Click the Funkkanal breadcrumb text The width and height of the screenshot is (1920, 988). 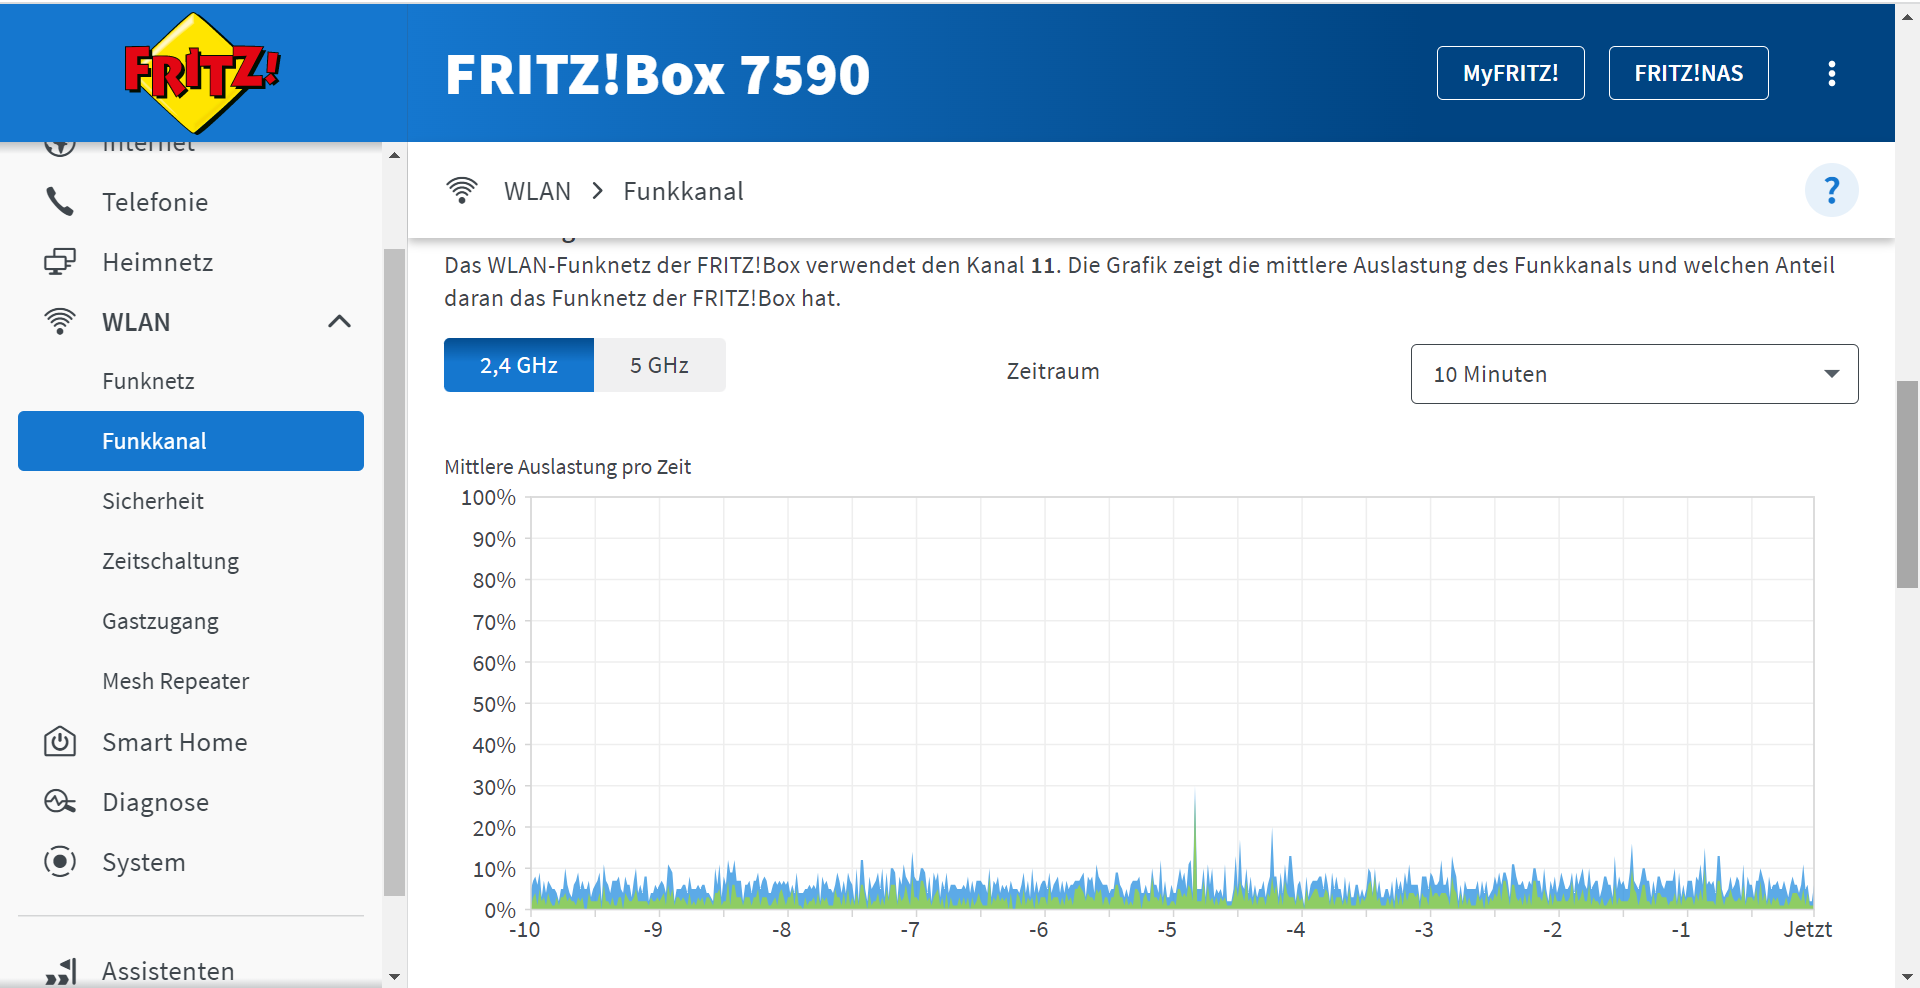[x=683, y=191]
